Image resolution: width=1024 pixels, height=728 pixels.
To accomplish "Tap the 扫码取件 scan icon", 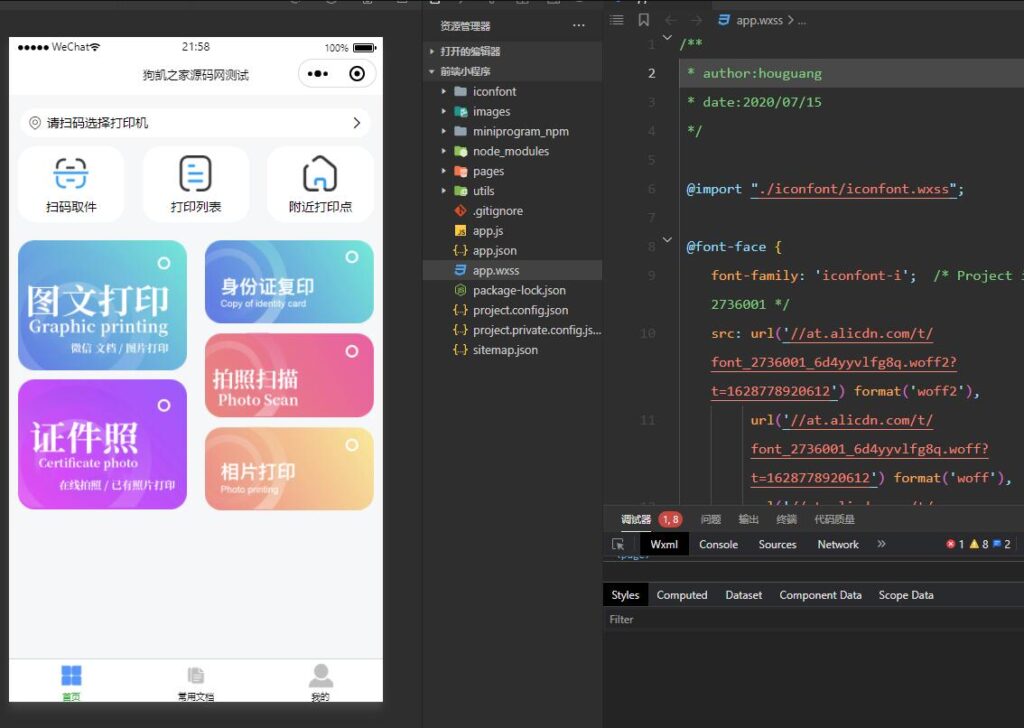I will (71, 174).
